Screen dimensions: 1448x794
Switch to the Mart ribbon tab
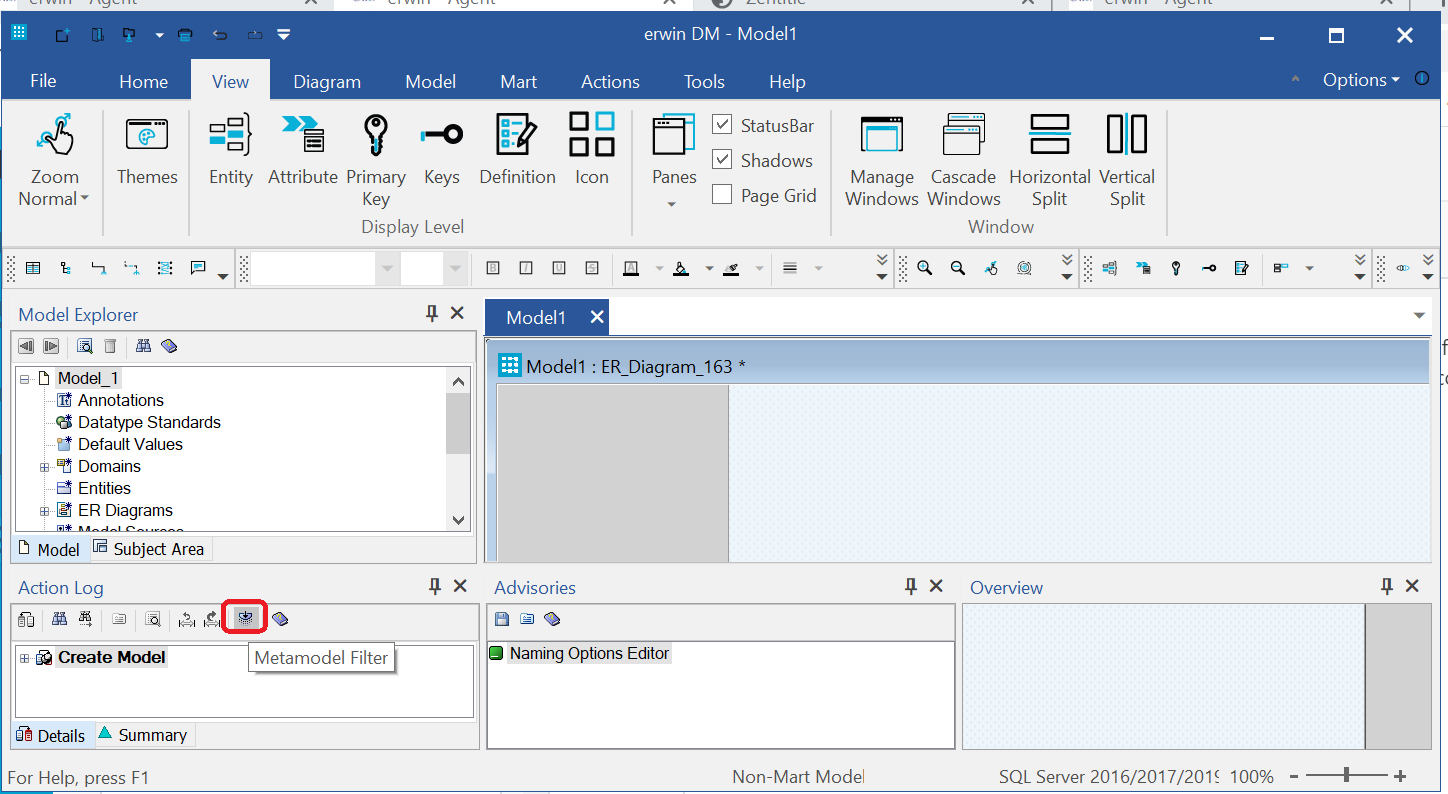point(519,82)
